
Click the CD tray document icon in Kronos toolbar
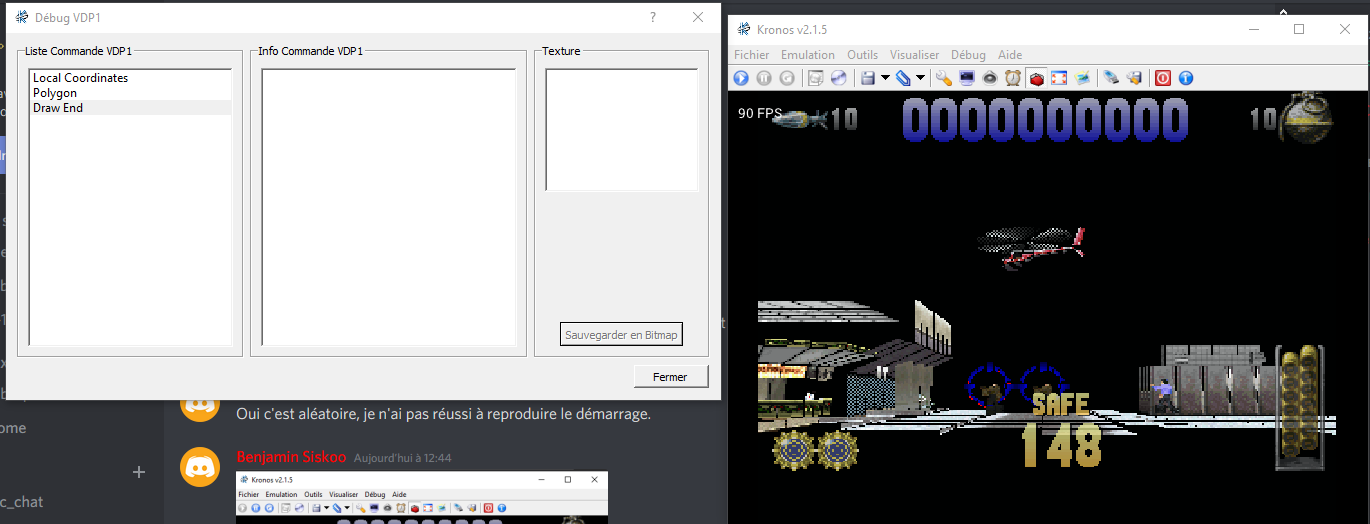(x=815, y=78)
